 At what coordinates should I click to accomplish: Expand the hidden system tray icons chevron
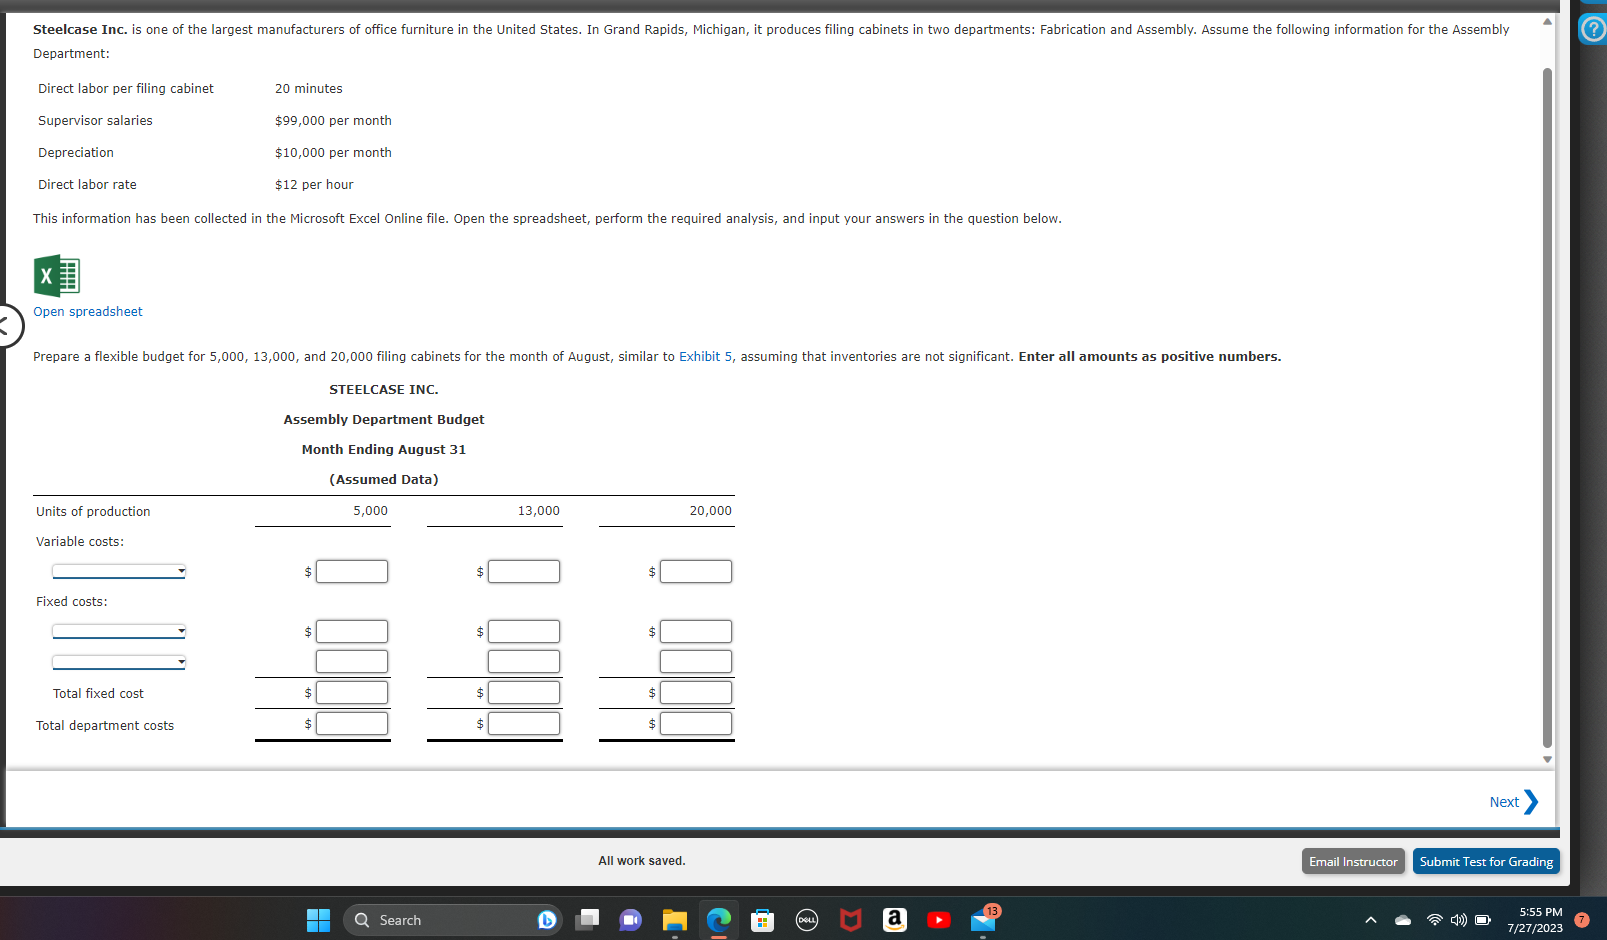[1369, 918]
